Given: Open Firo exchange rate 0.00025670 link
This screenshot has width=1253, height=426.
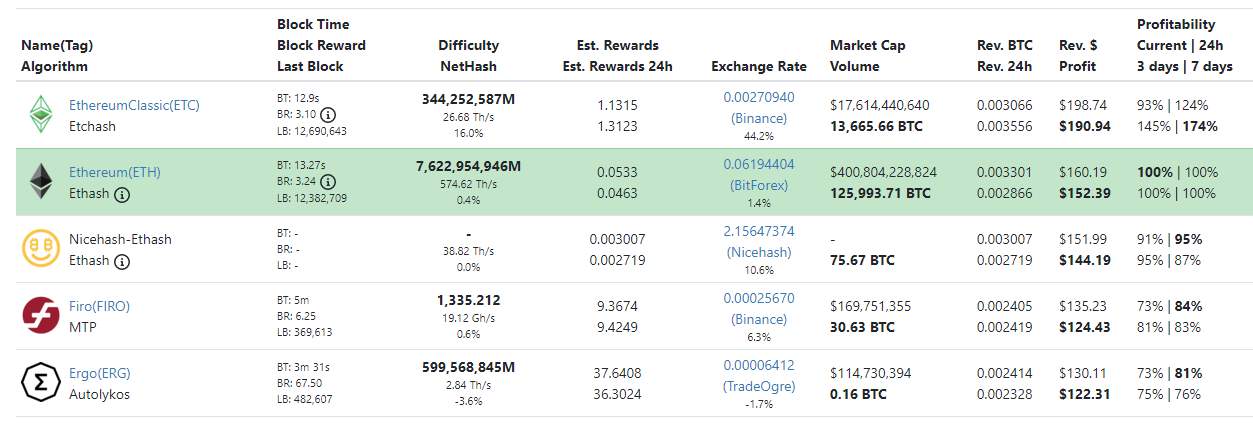Looking at the screenshot, I should pos(759,298).
